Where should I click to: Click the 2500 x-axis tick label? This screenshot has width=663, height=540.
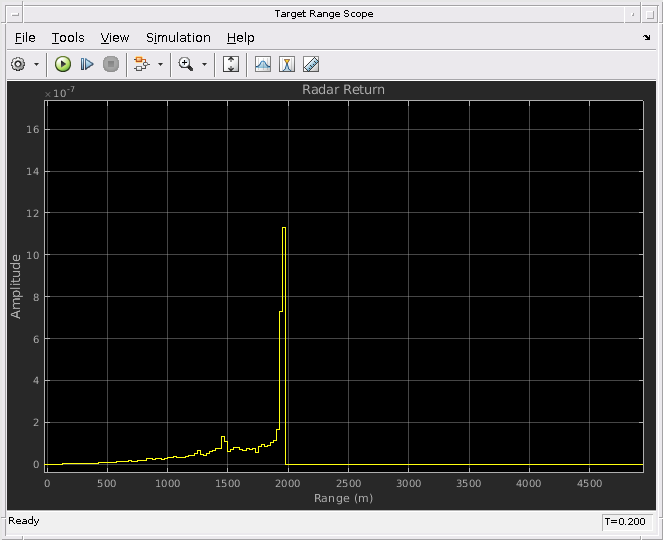[348, 483]
